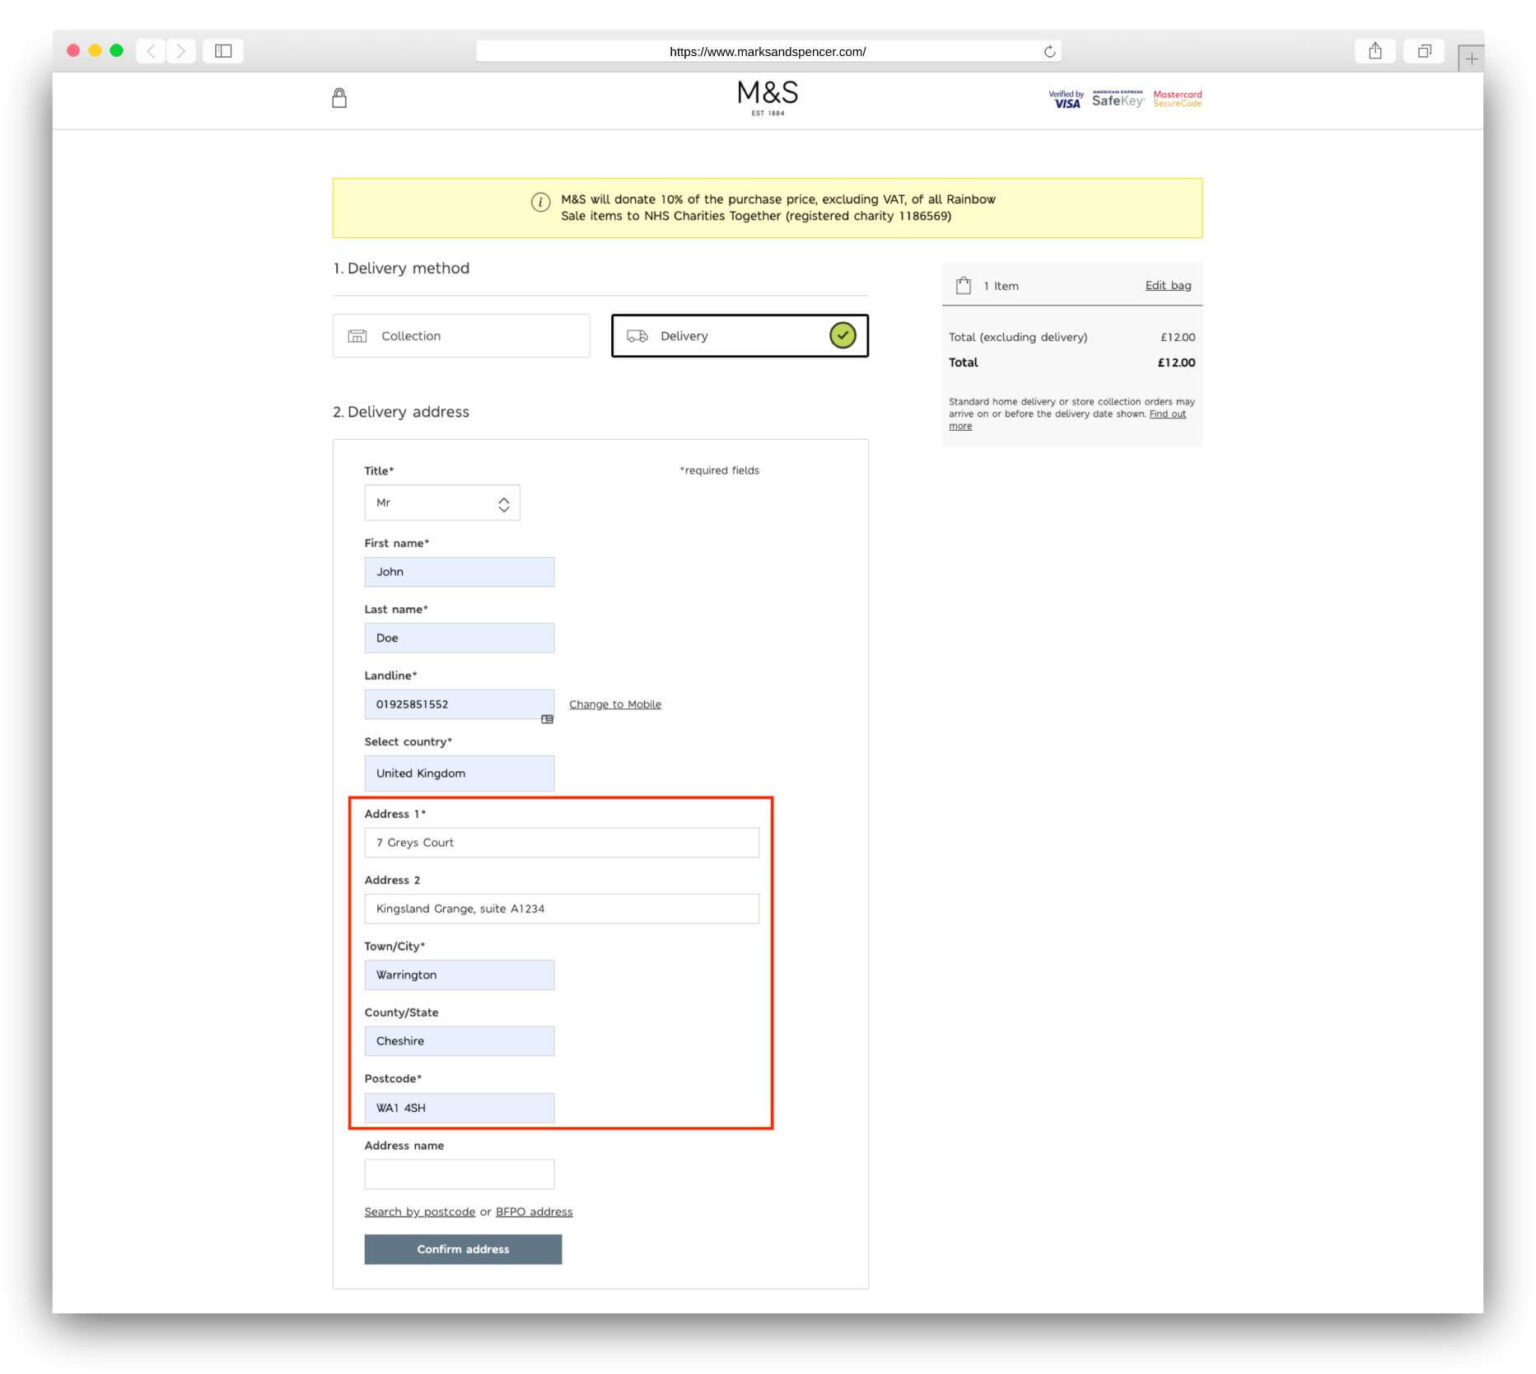This screenshot has width=1536, height=1374.
Task: Click the green checkmark on Delivery
Action: (843, 336)
